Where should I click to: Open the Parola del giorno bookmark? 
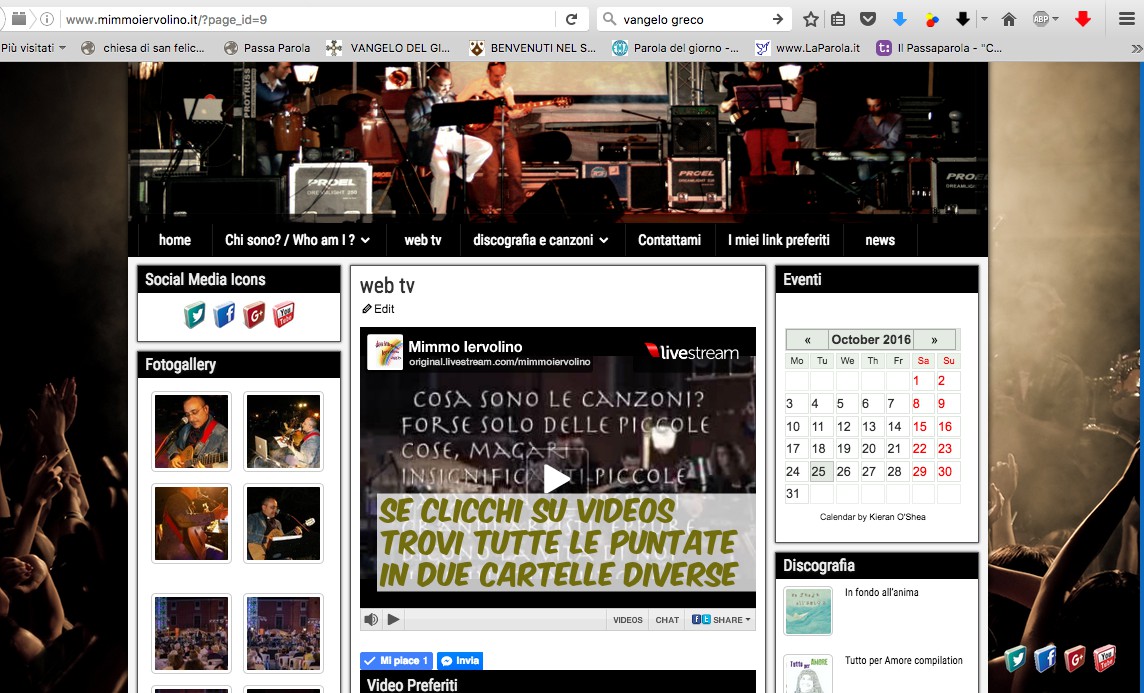point(676,48)
